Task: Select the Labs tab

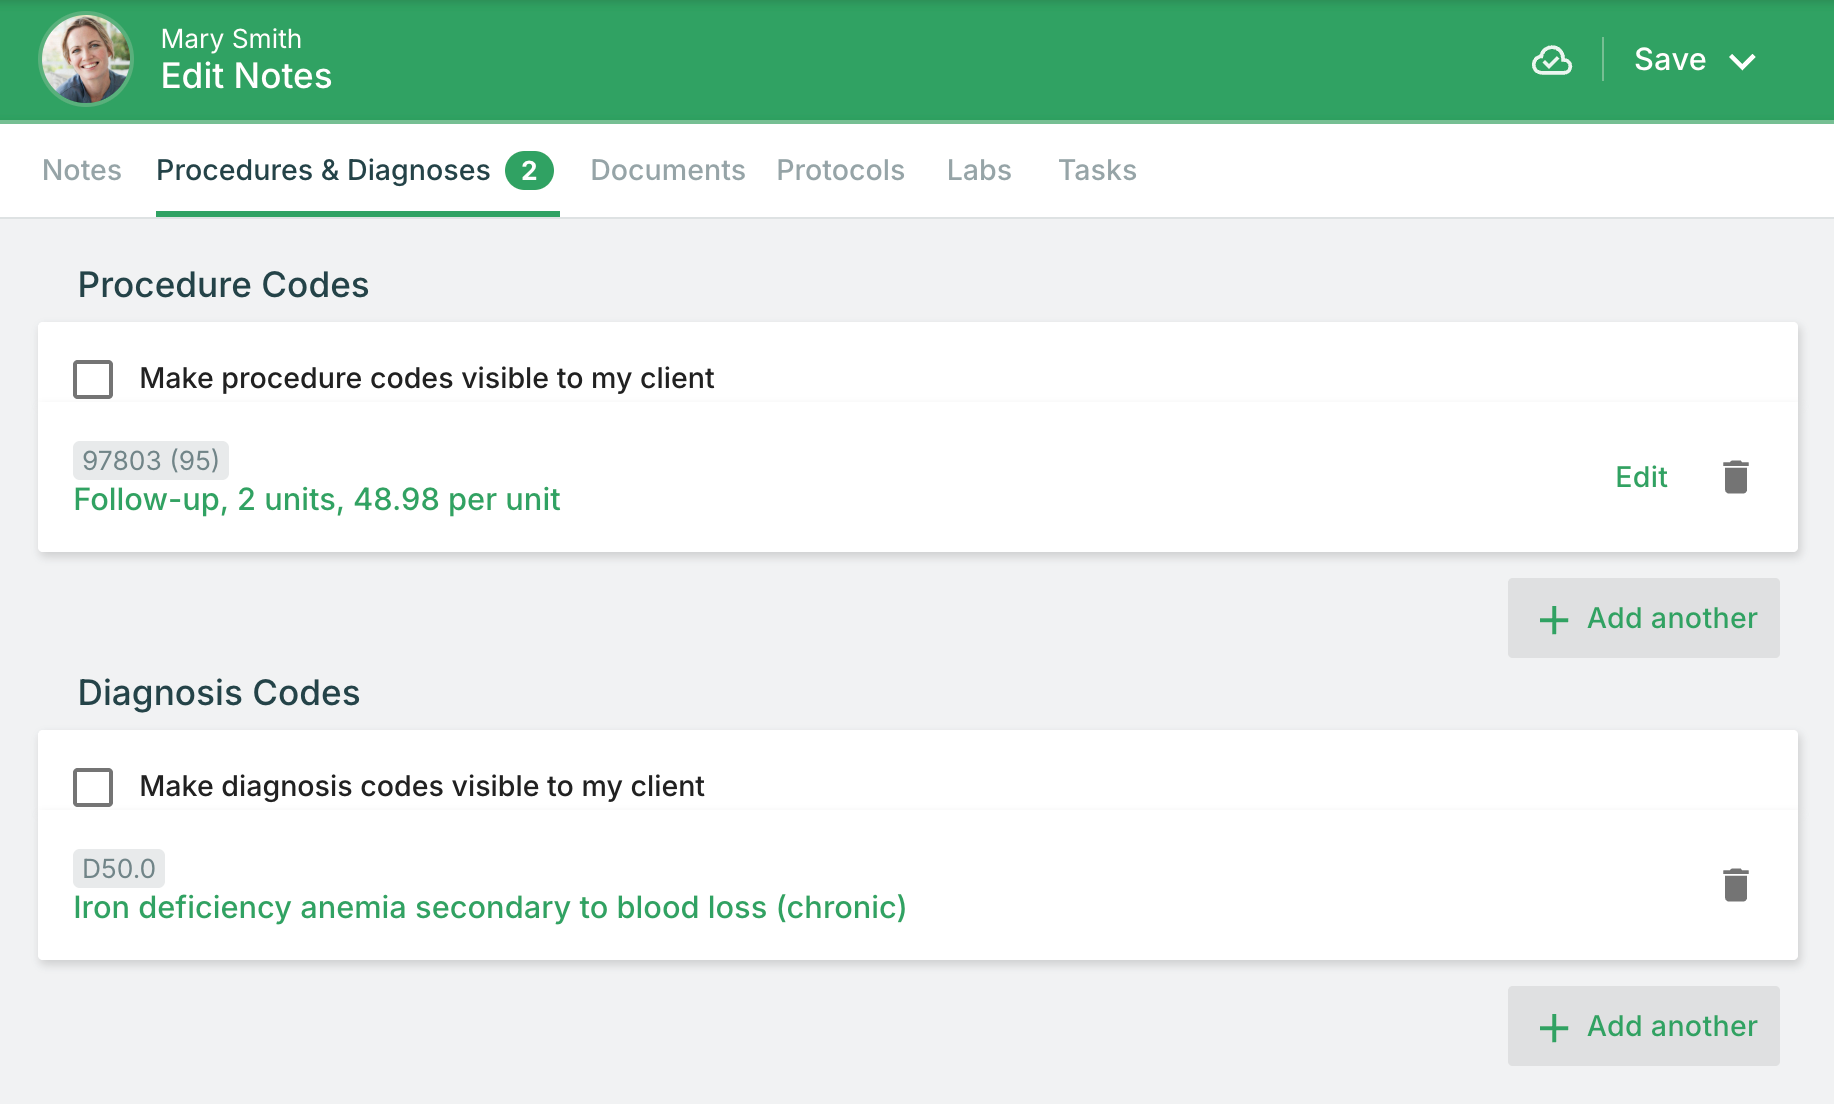Action: [978, 171]
